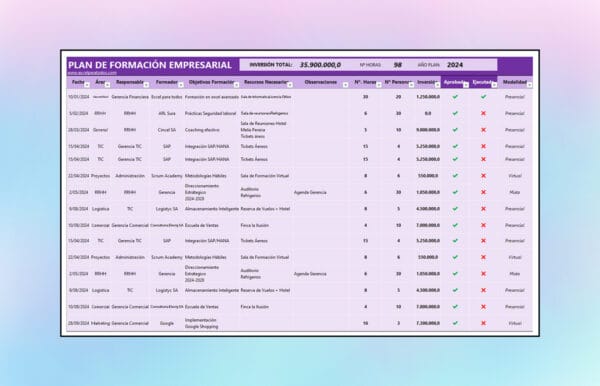Open the Recursos Necesarios filter dropdown

290,85
